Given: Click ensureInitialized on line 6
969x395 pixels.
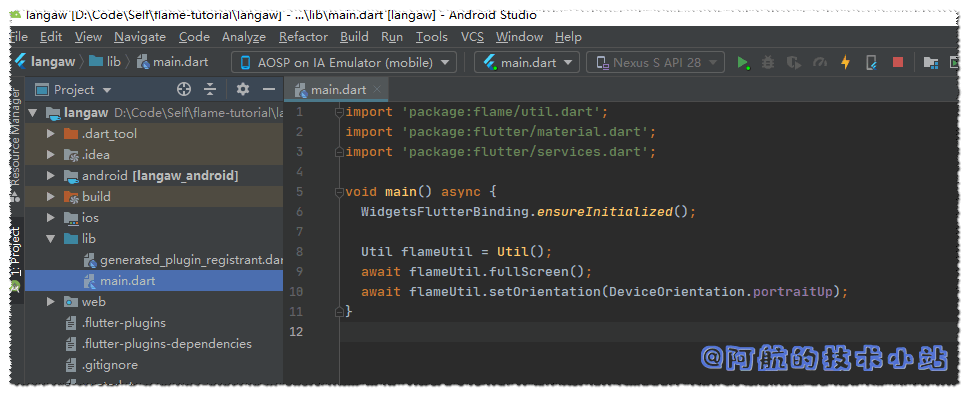Looking at the screenshot, I should pyautogui.click(x=605, y=211).
